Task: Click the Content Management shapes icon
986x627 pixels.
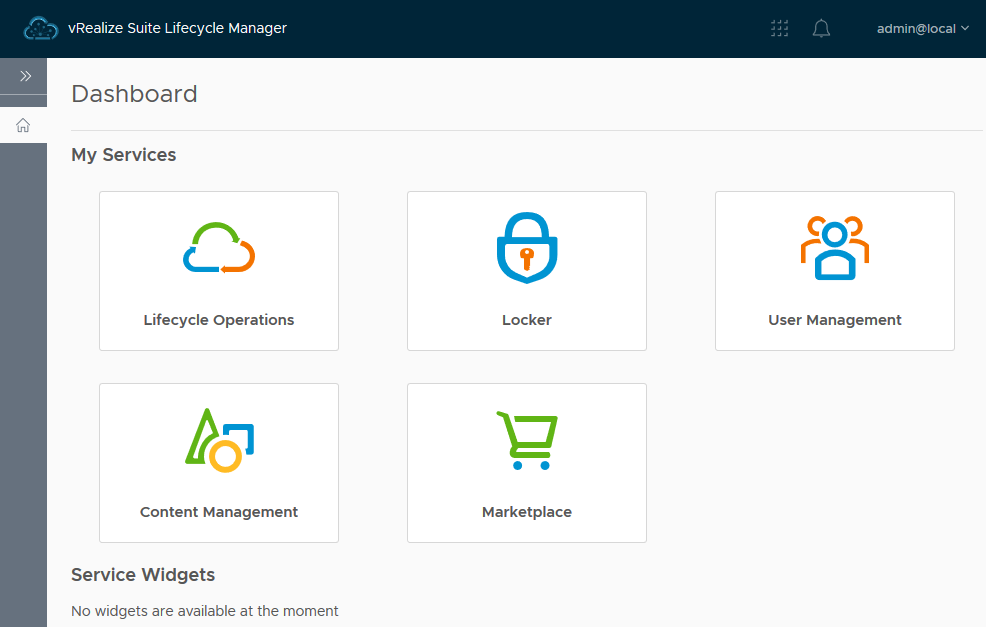Action: pos(219,440)
